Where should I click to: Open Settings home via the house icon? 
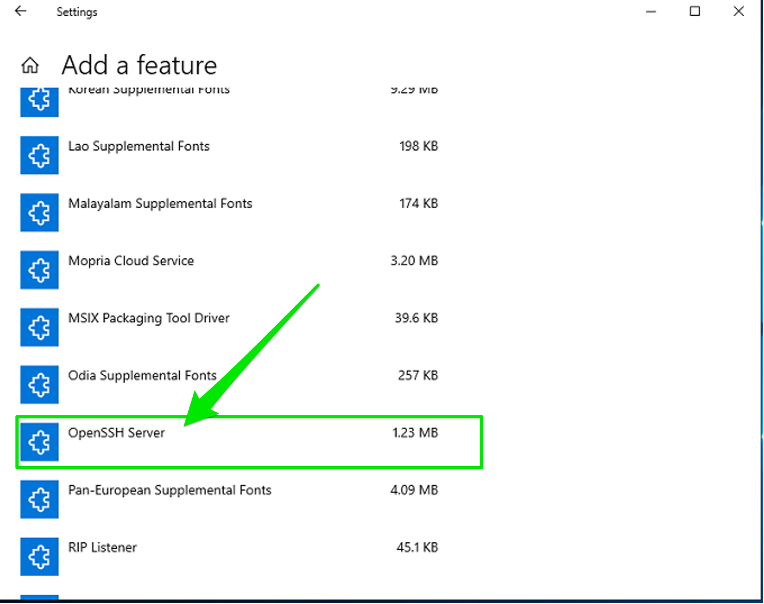tap(30, 65)
